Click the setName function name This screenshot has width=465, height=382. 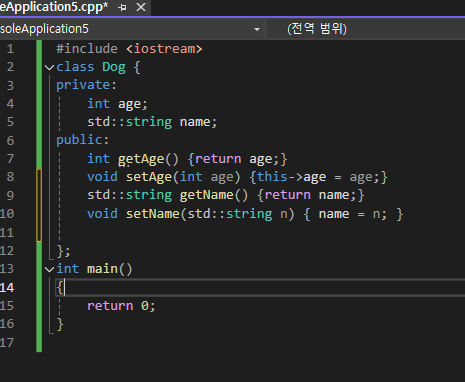pos(153,214)
